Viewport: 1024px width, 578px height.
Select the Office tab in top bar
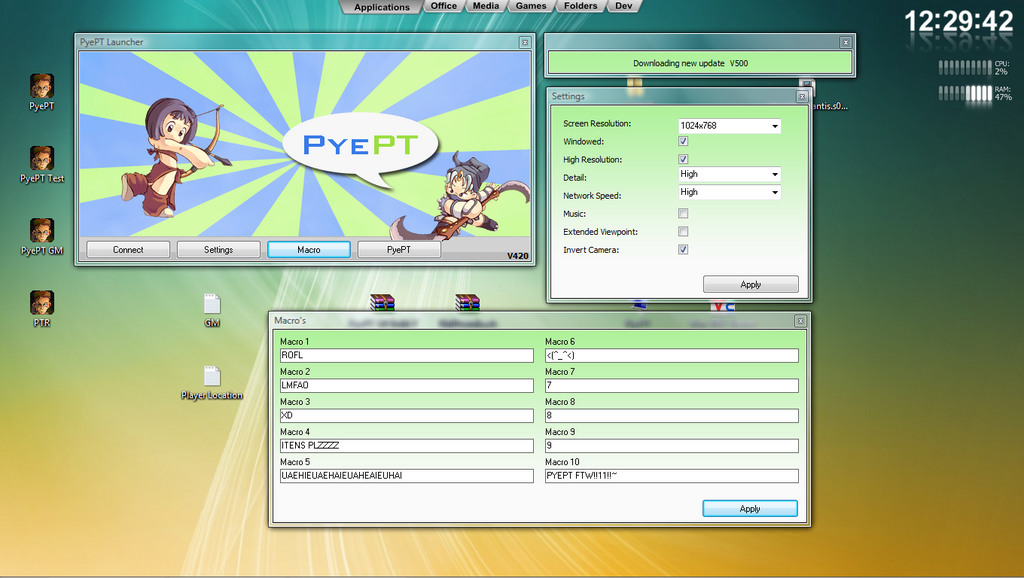[443, 6]
